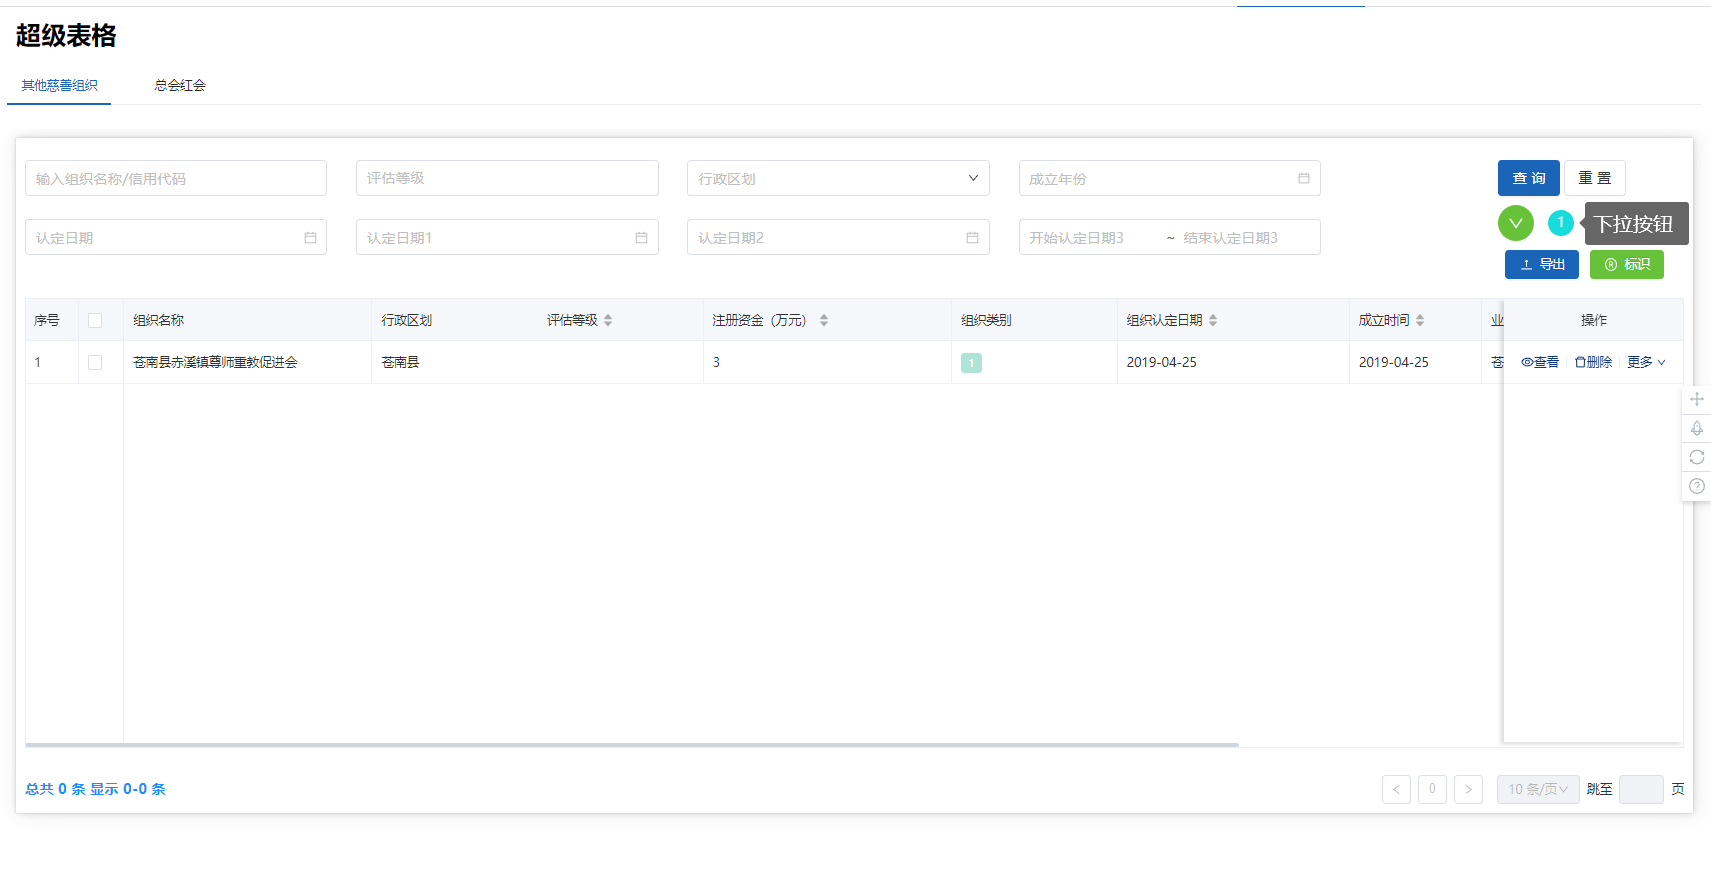Click the teal number 1 badge

tap(1560, 223)
